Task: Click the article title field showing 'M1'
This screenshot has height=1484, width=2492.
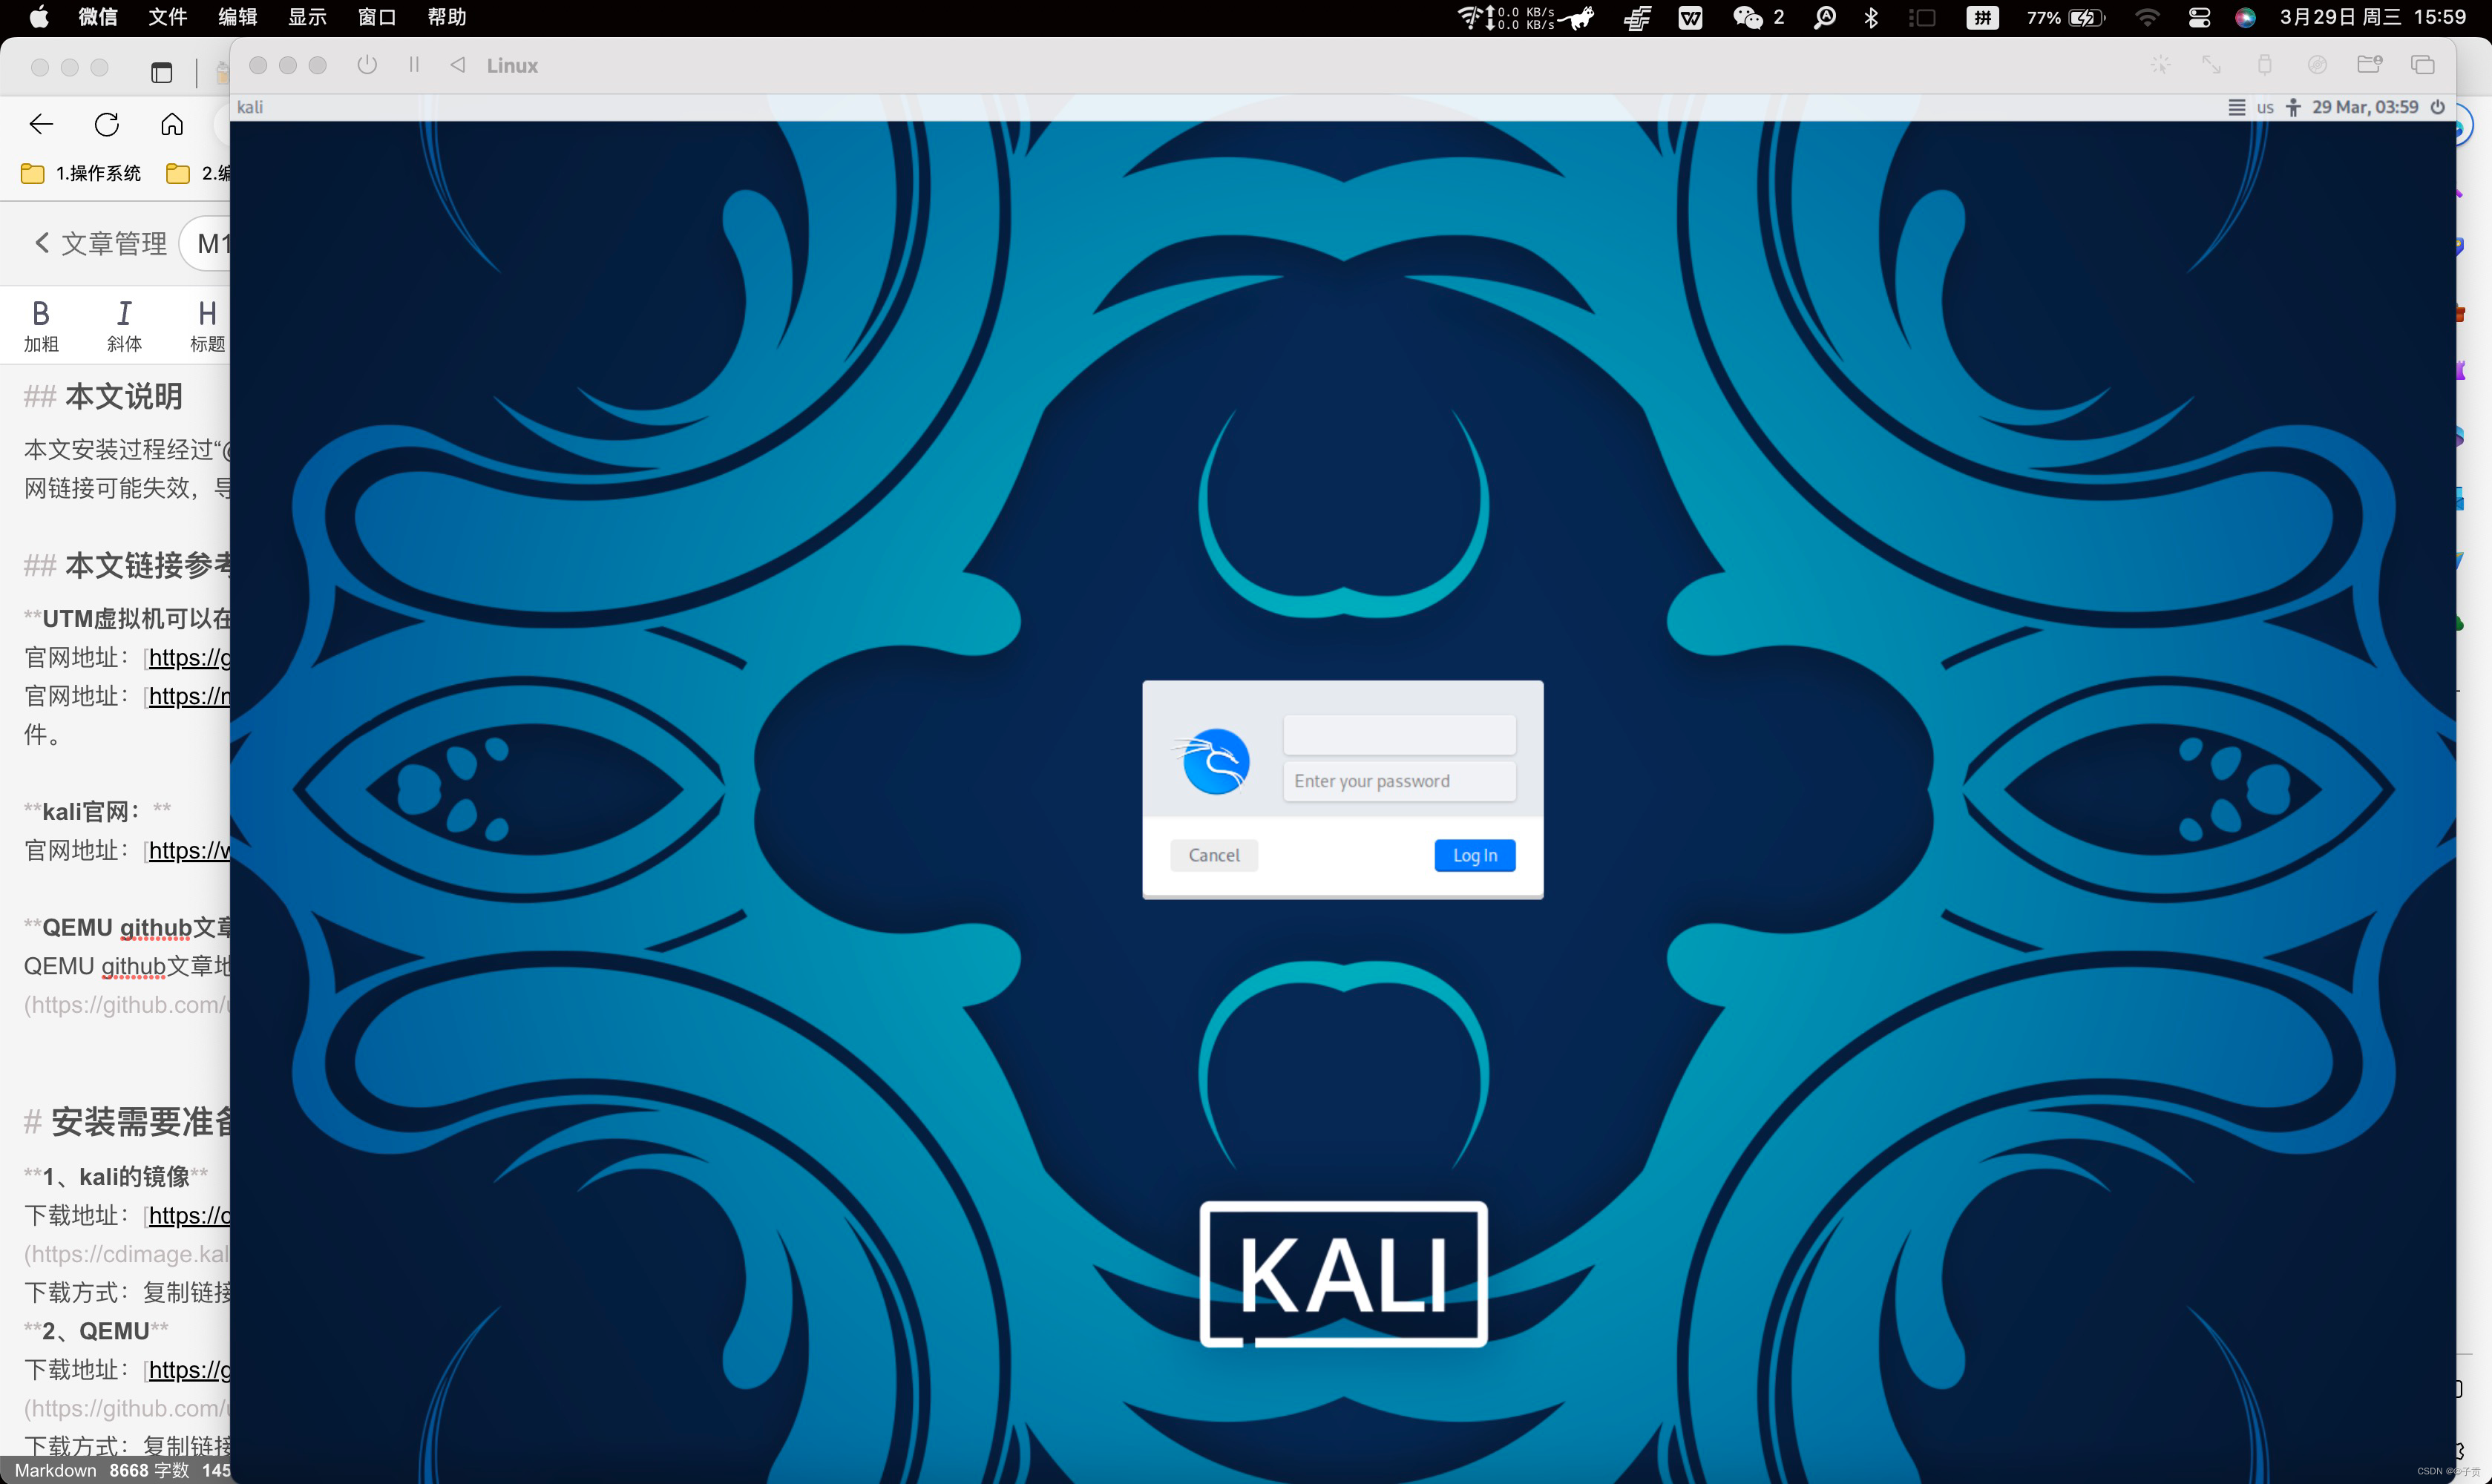Action: pyautogui.click(x=206, y=243)
